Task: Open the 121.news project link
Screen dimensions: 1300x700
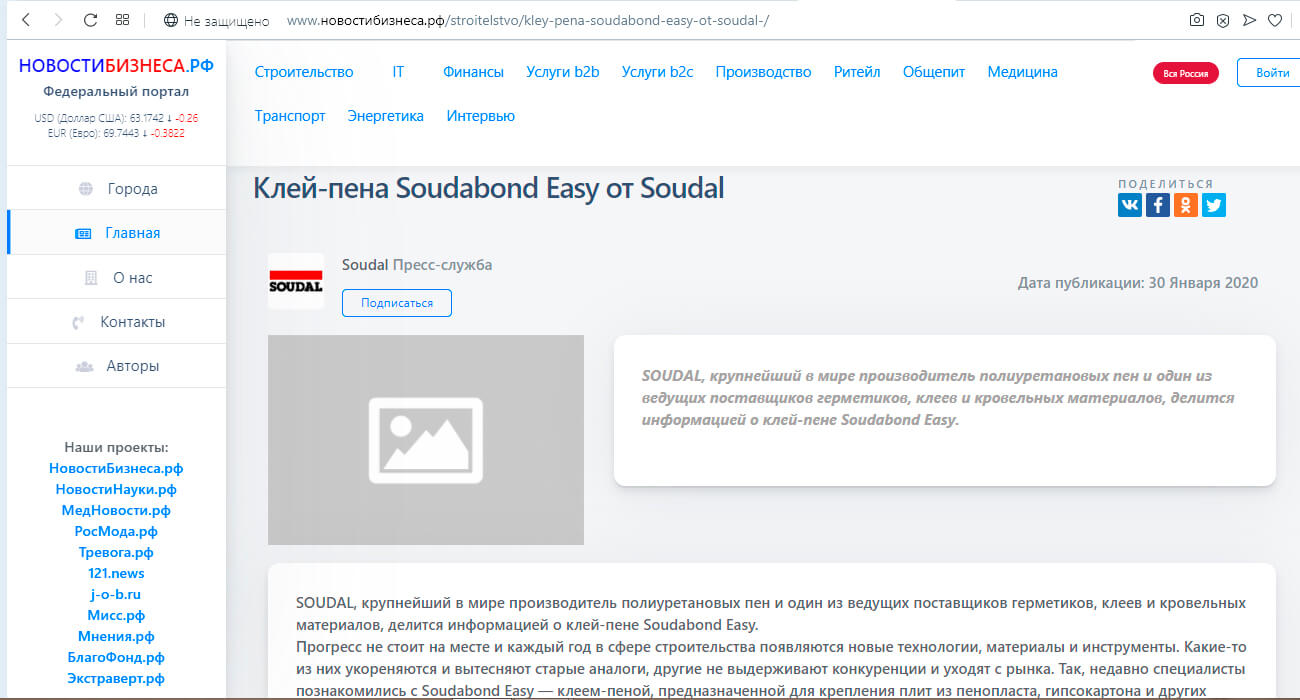Action: [x=116, y=573]
